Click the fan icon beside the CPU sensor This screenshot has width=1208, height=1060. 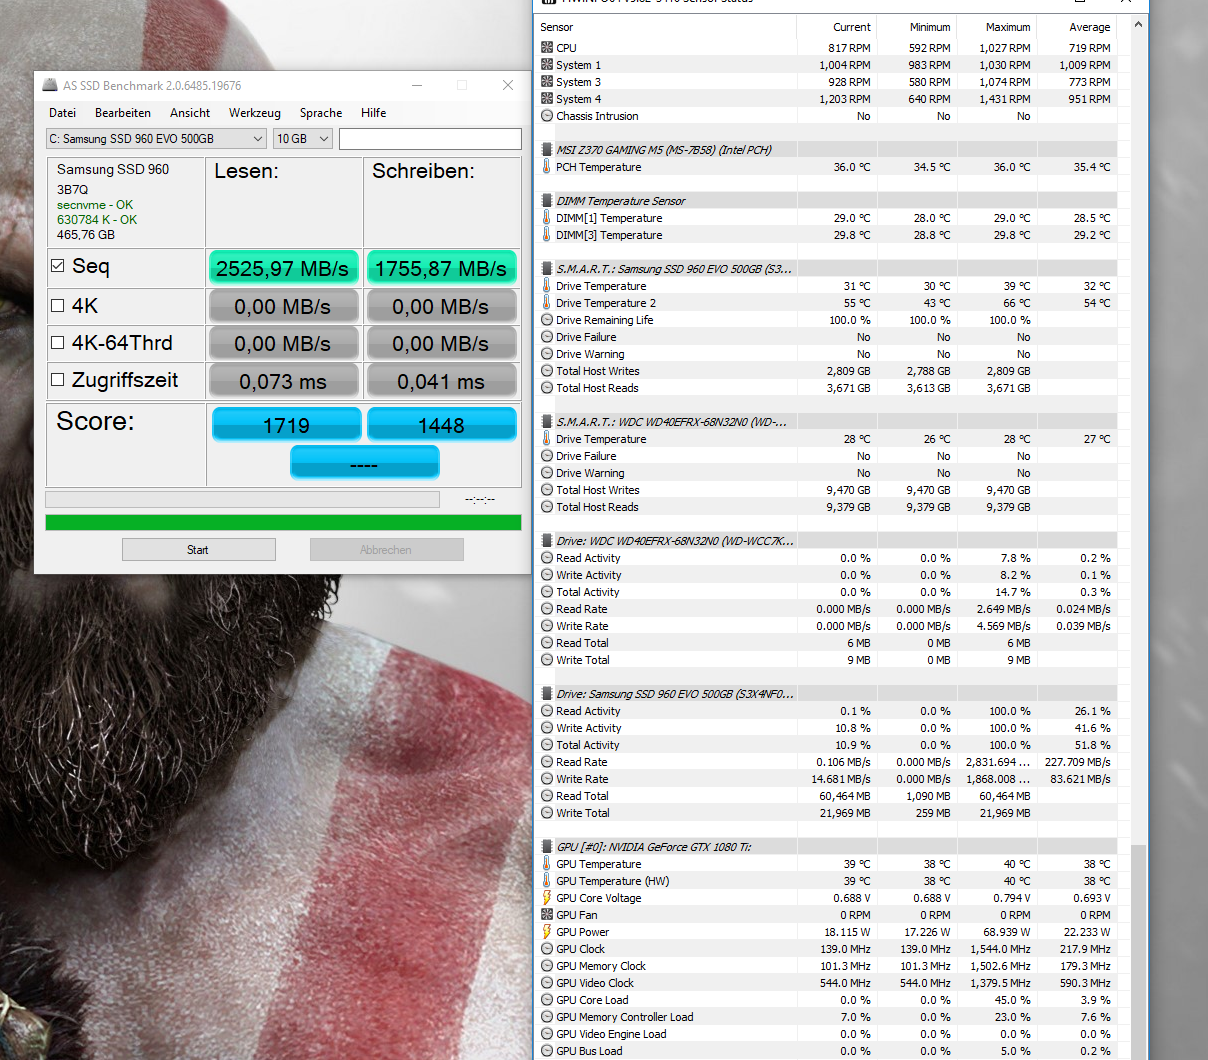tap(547, 47)
